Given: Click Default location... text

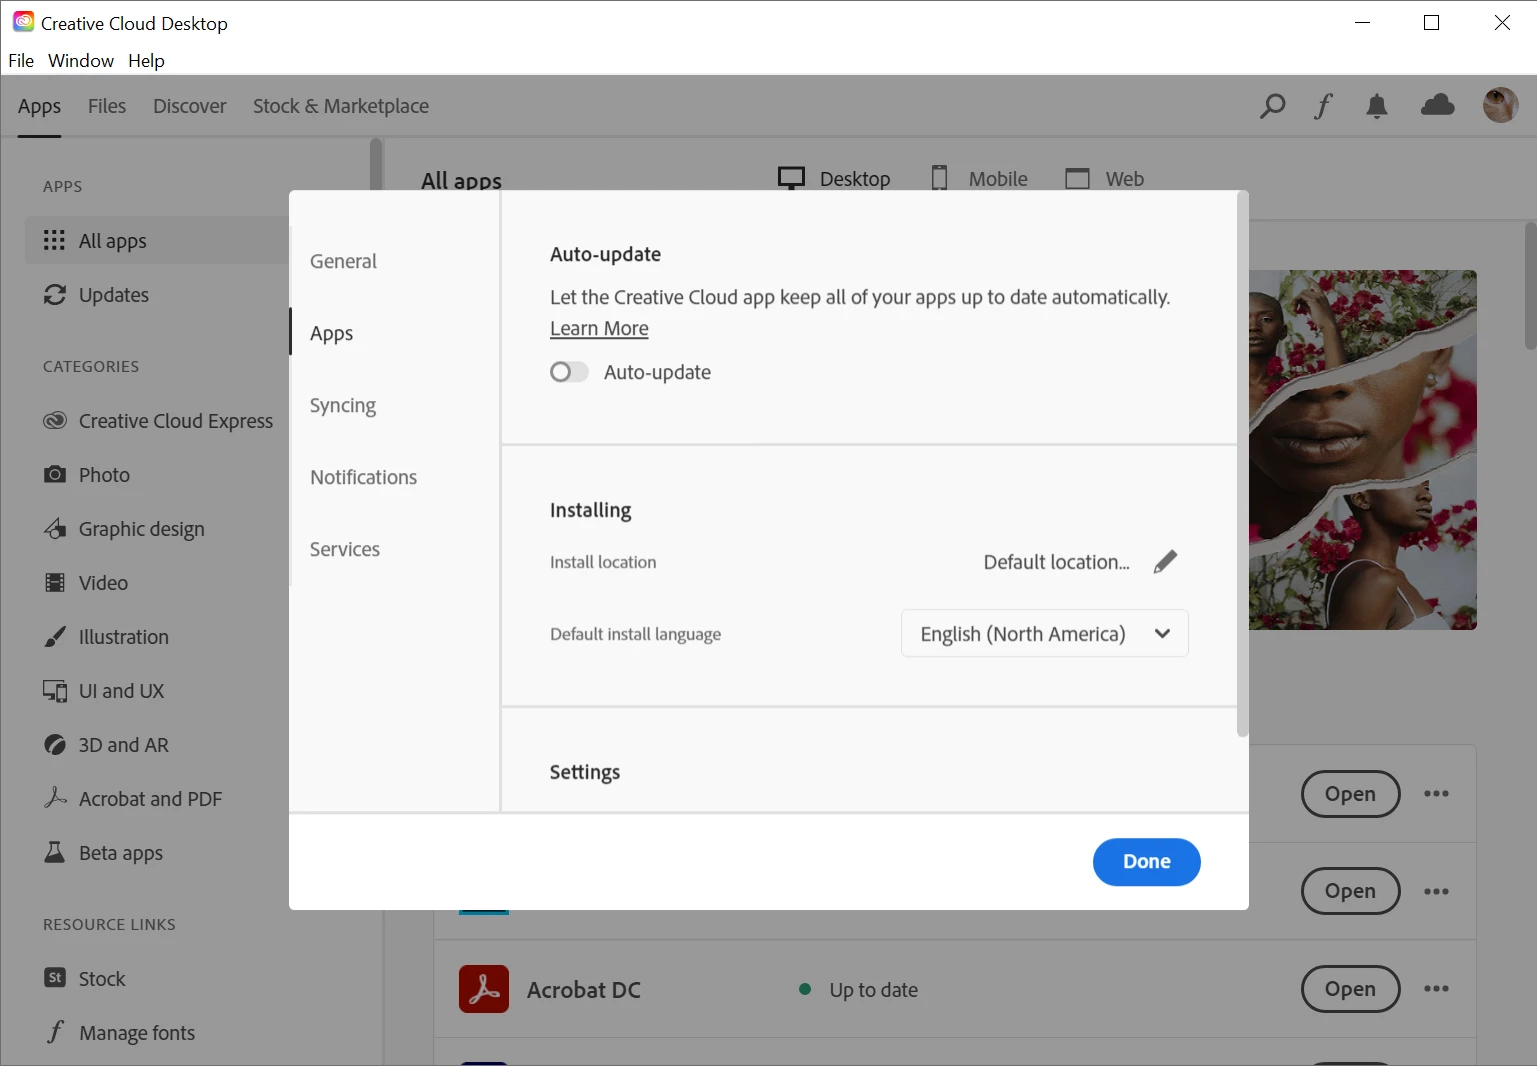Looking at the screenshot, I should 1057,562.
